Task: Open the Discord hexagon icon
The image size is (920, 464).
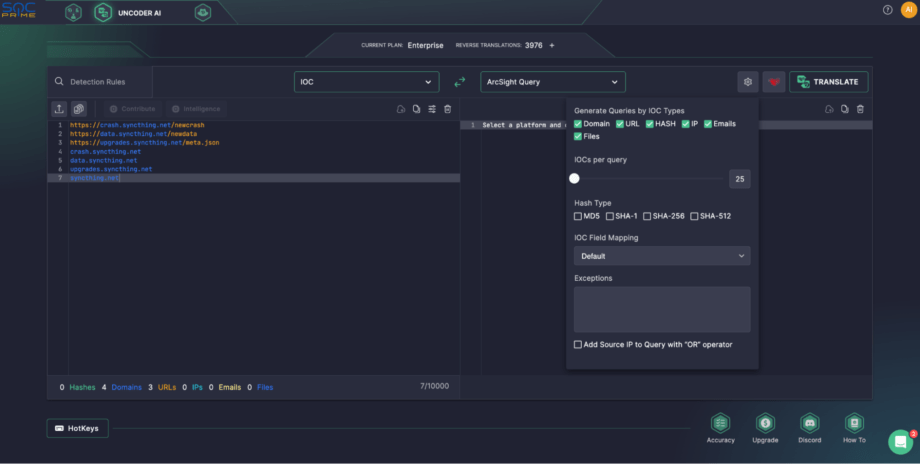Action: 809,423
